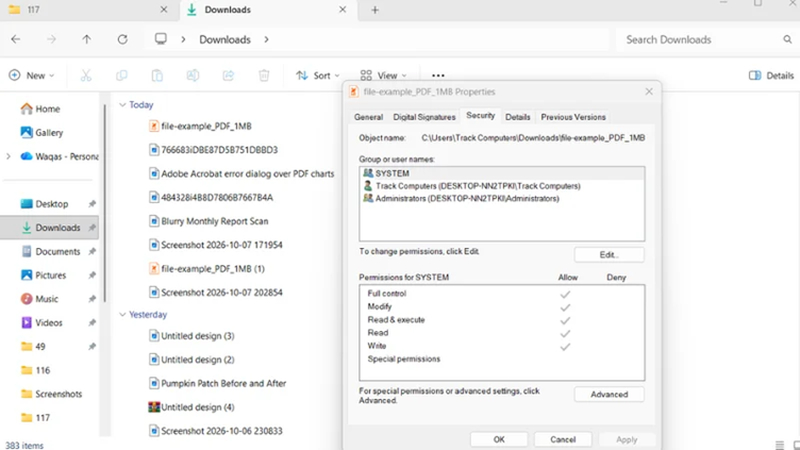This screenshot has width=800, height=450.
Task: Open Pictures in navigation pane
Action: click(x=50, y=275)
